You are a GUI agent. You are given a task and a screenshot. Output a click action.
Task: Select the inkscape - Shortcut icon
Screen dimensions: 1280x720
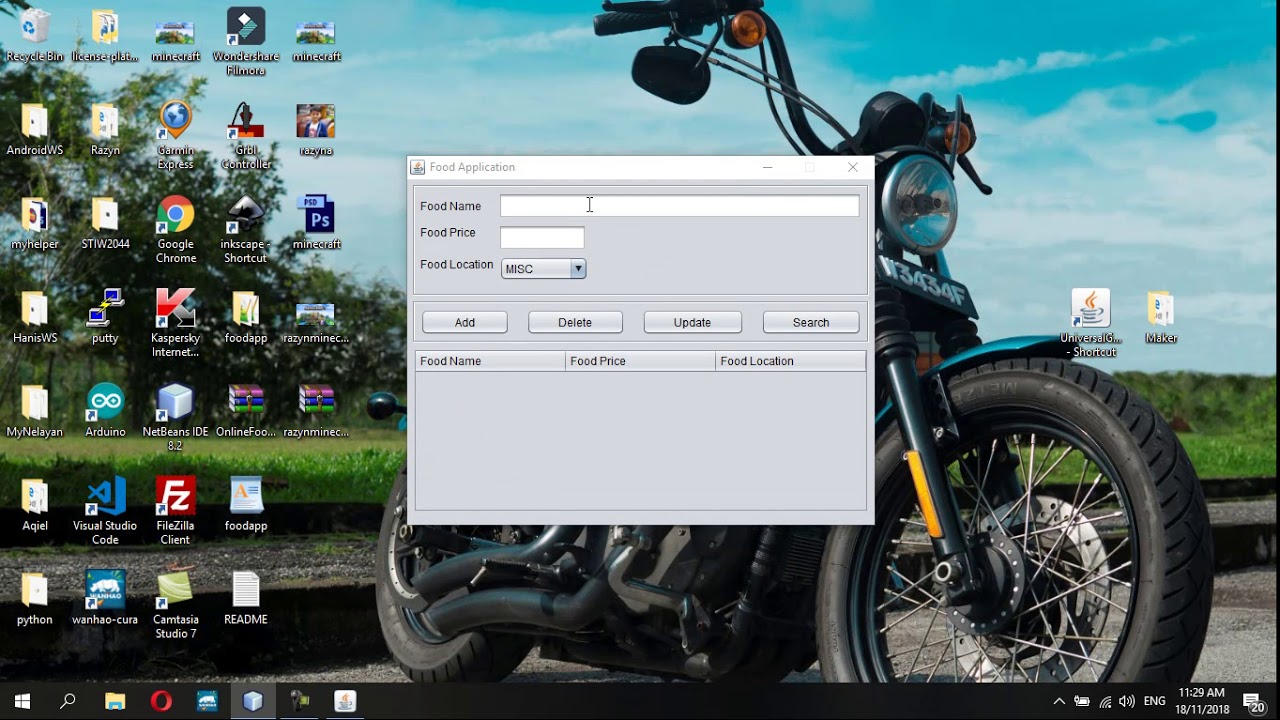pos(246,230)
